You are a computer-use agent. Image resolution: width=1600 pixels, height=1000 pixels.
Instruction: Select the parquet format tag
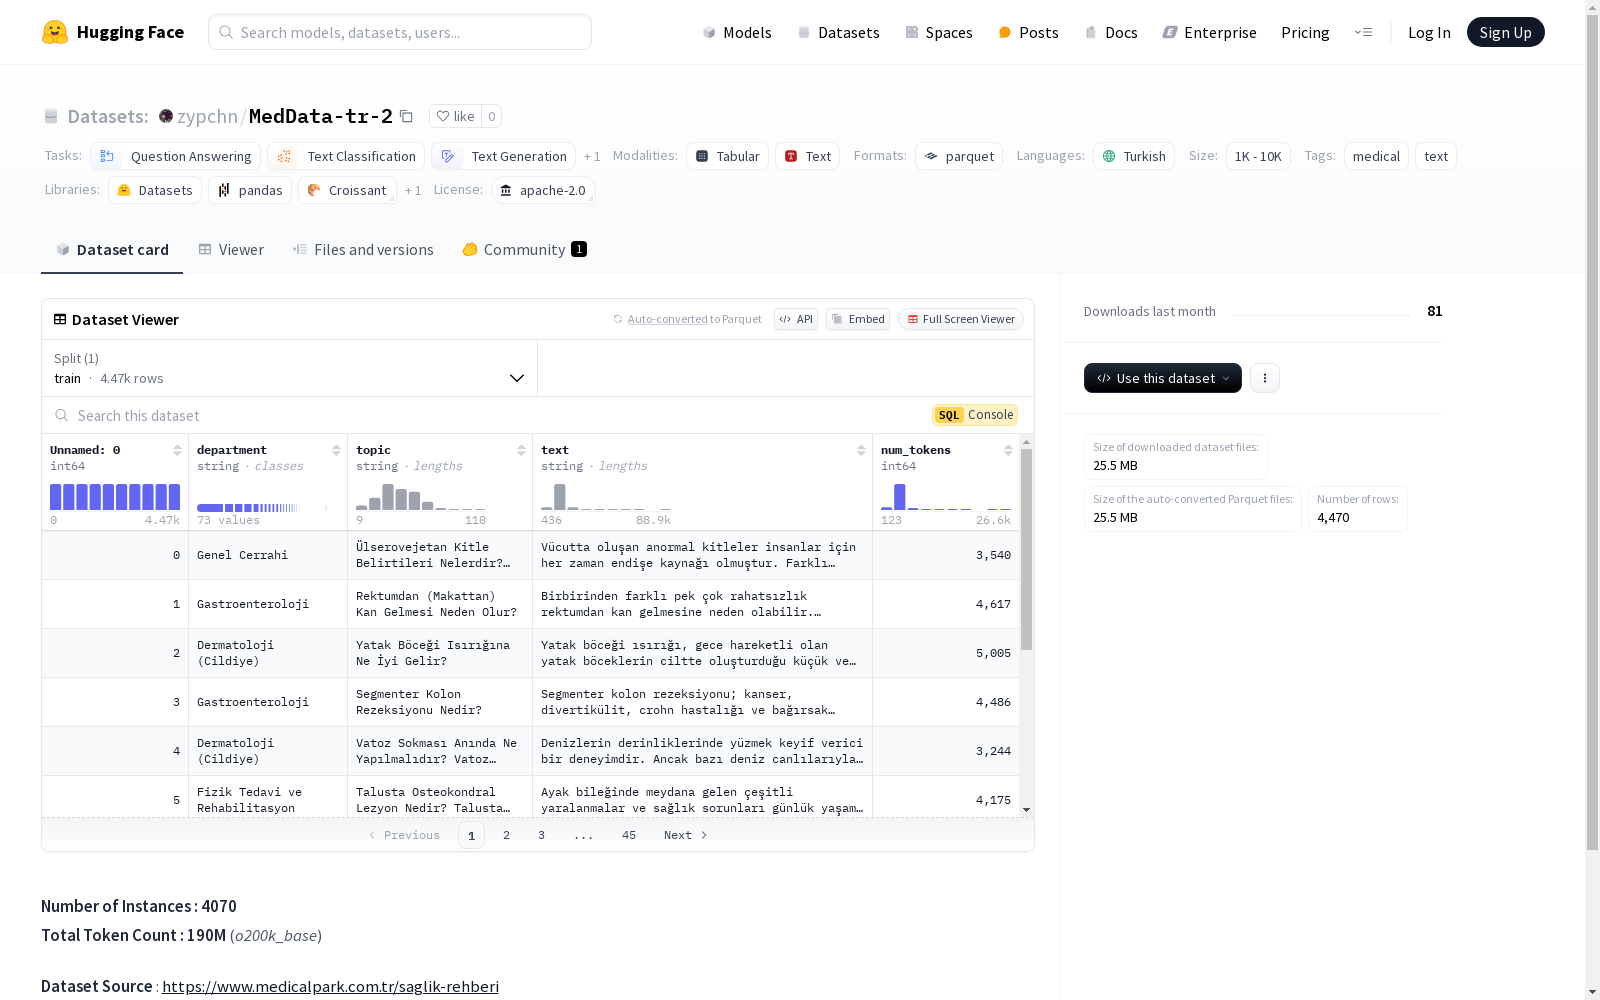(959, 156)
